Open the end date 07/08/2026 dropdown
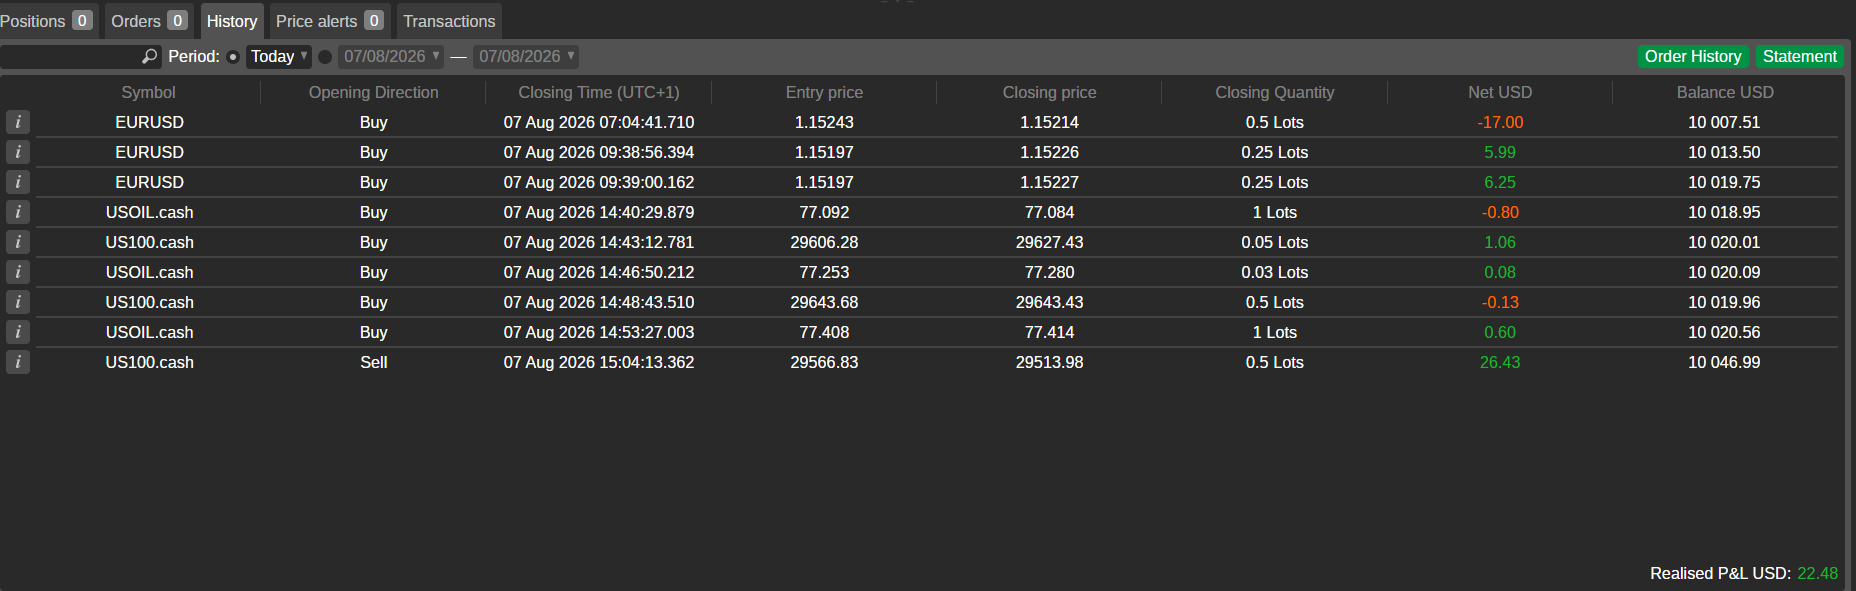This screenshot has width=1856, height=591. point(526,57)
